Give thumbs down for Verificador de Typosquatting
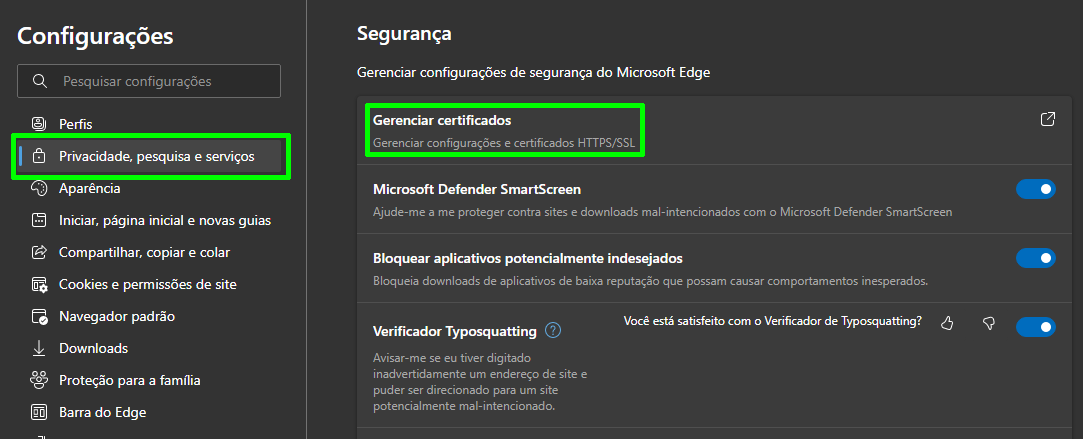The height and width of the screenshot is (439, 1083). pos(988,323)
